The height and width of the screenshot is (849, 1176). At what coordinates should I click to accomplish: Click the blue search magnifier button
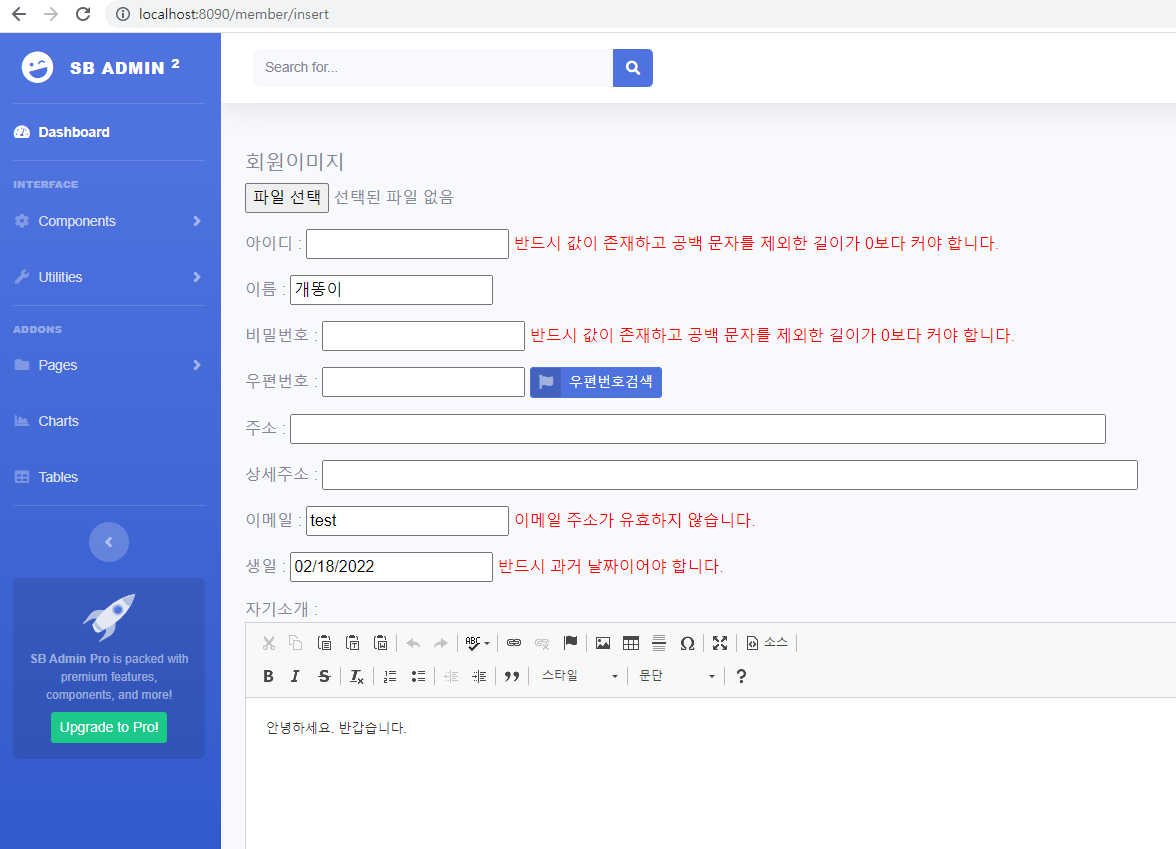(632, 68)
